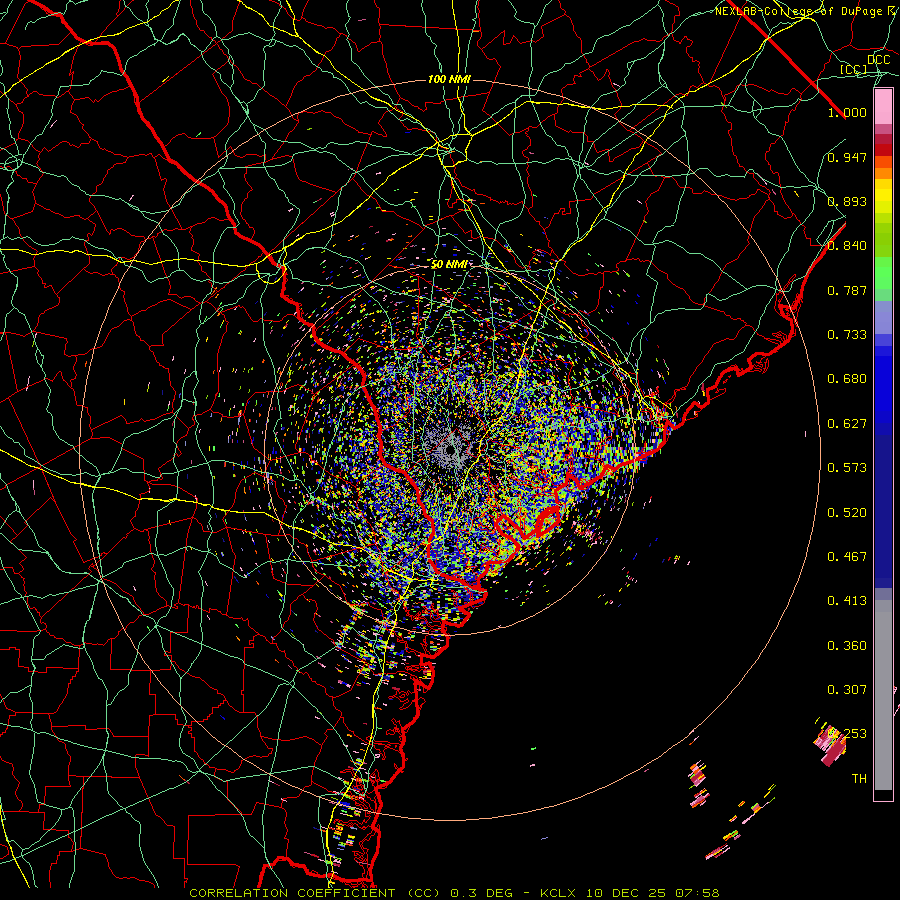This screenshot has width=900, height=900.
Task: Click the 0.467 legend value
Action: tap(847, 557)
